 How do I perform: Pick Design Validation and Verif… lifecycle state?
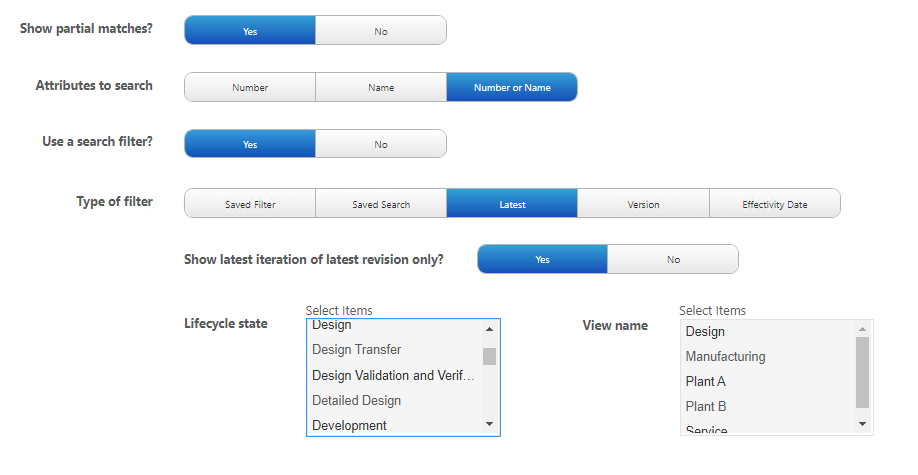[394, 375]
